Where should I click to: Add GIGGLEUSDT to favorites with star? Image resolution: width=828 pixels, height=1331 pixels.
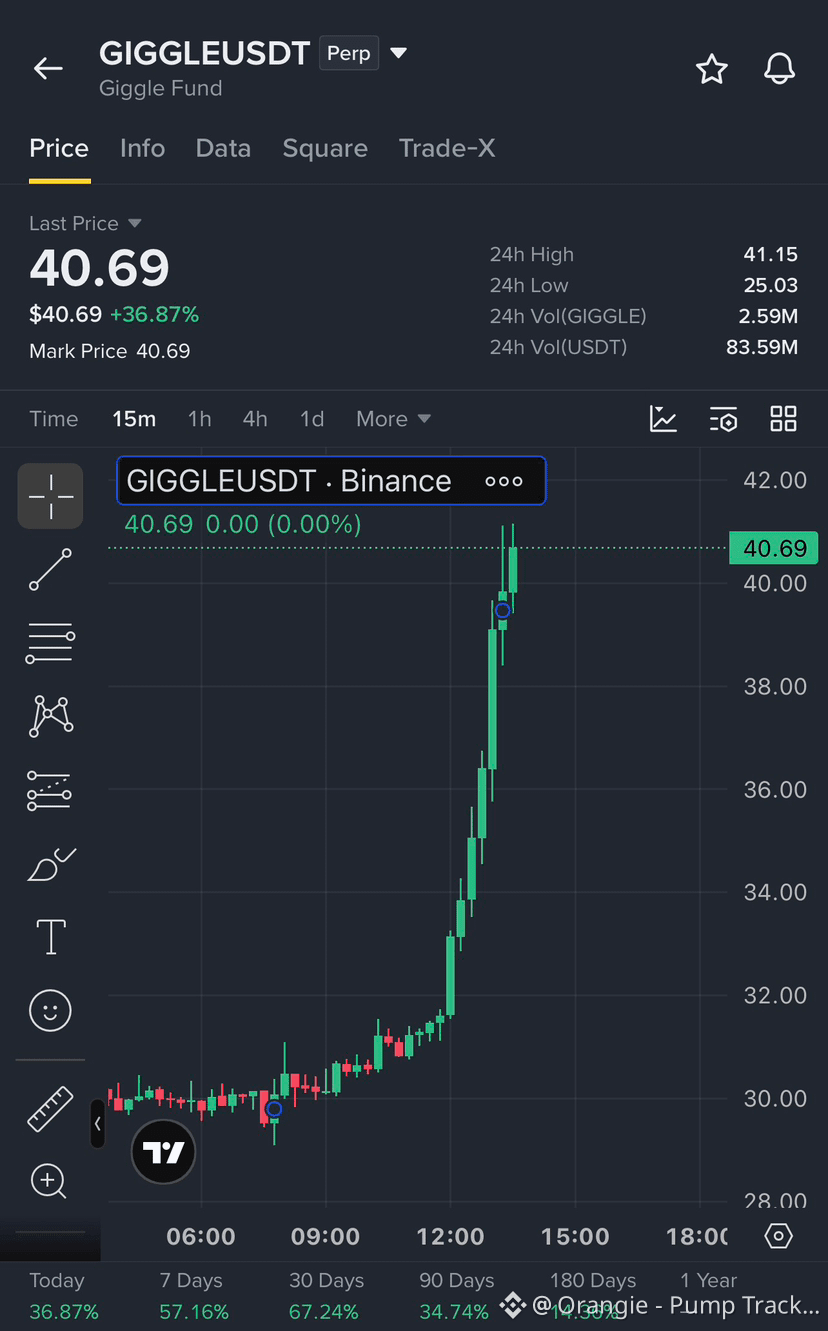(711, 68)
